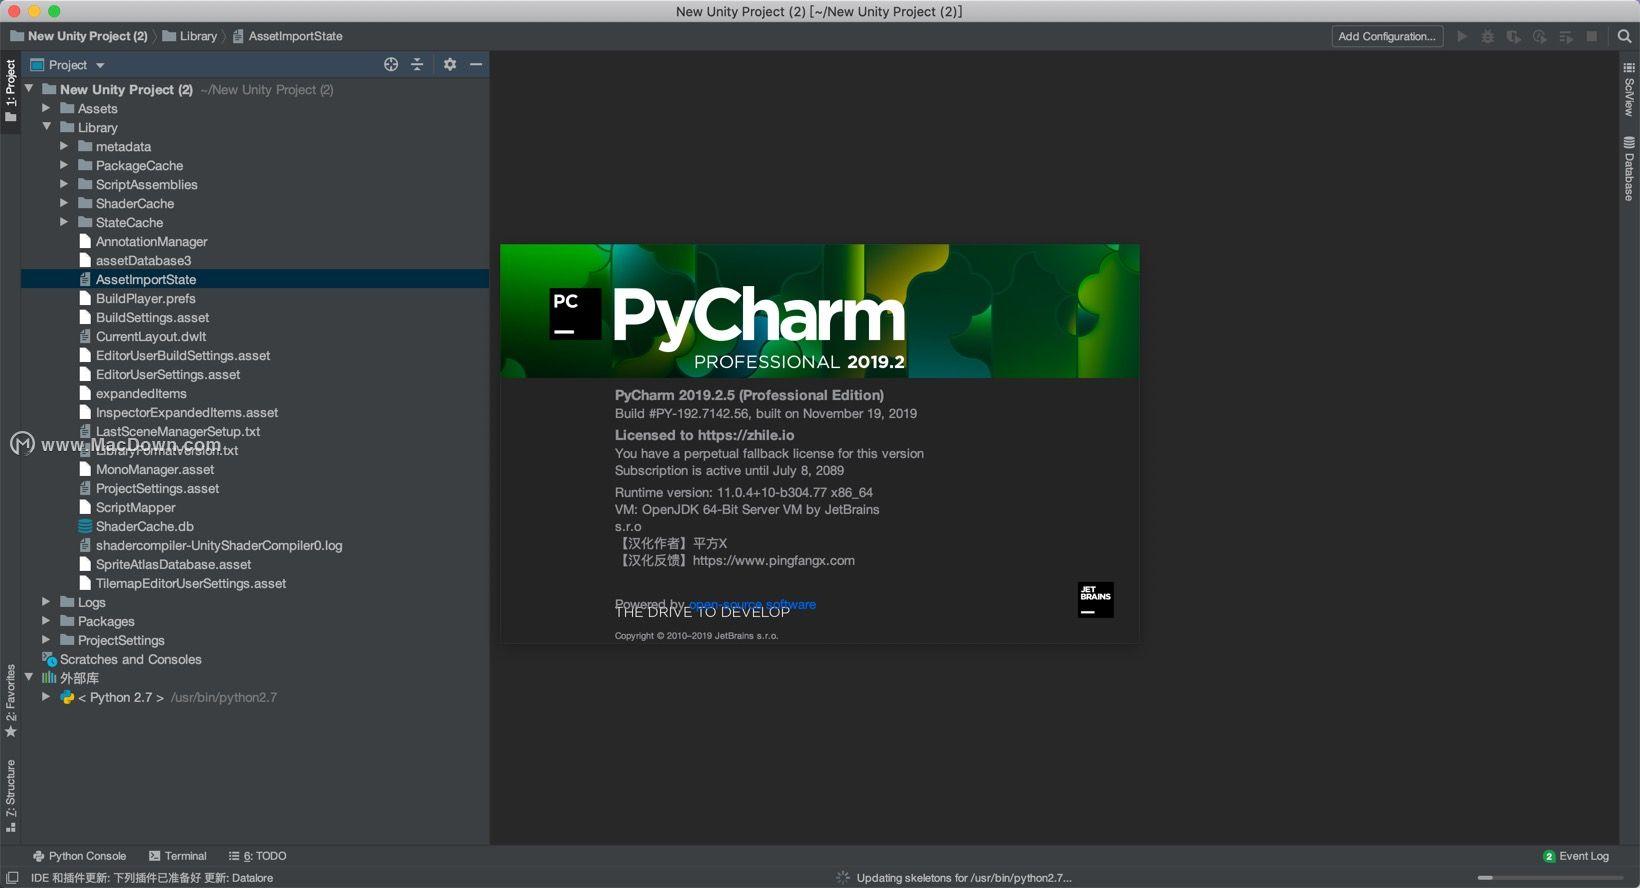Click the IDE plugin update status message
Screen dimensions: 1640x888
click(x=152, y=877)
